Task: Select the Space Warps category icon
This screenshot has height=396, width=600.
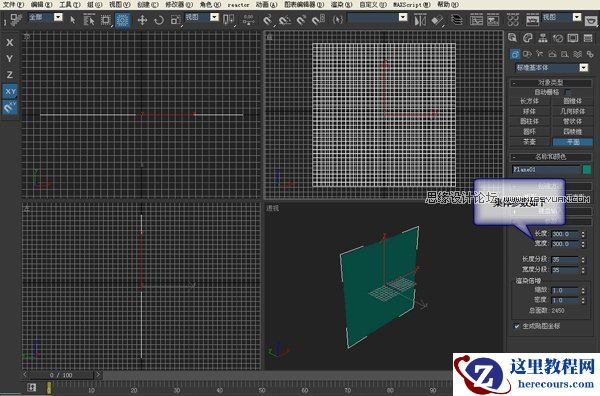Action: click(x=577, y=54)
